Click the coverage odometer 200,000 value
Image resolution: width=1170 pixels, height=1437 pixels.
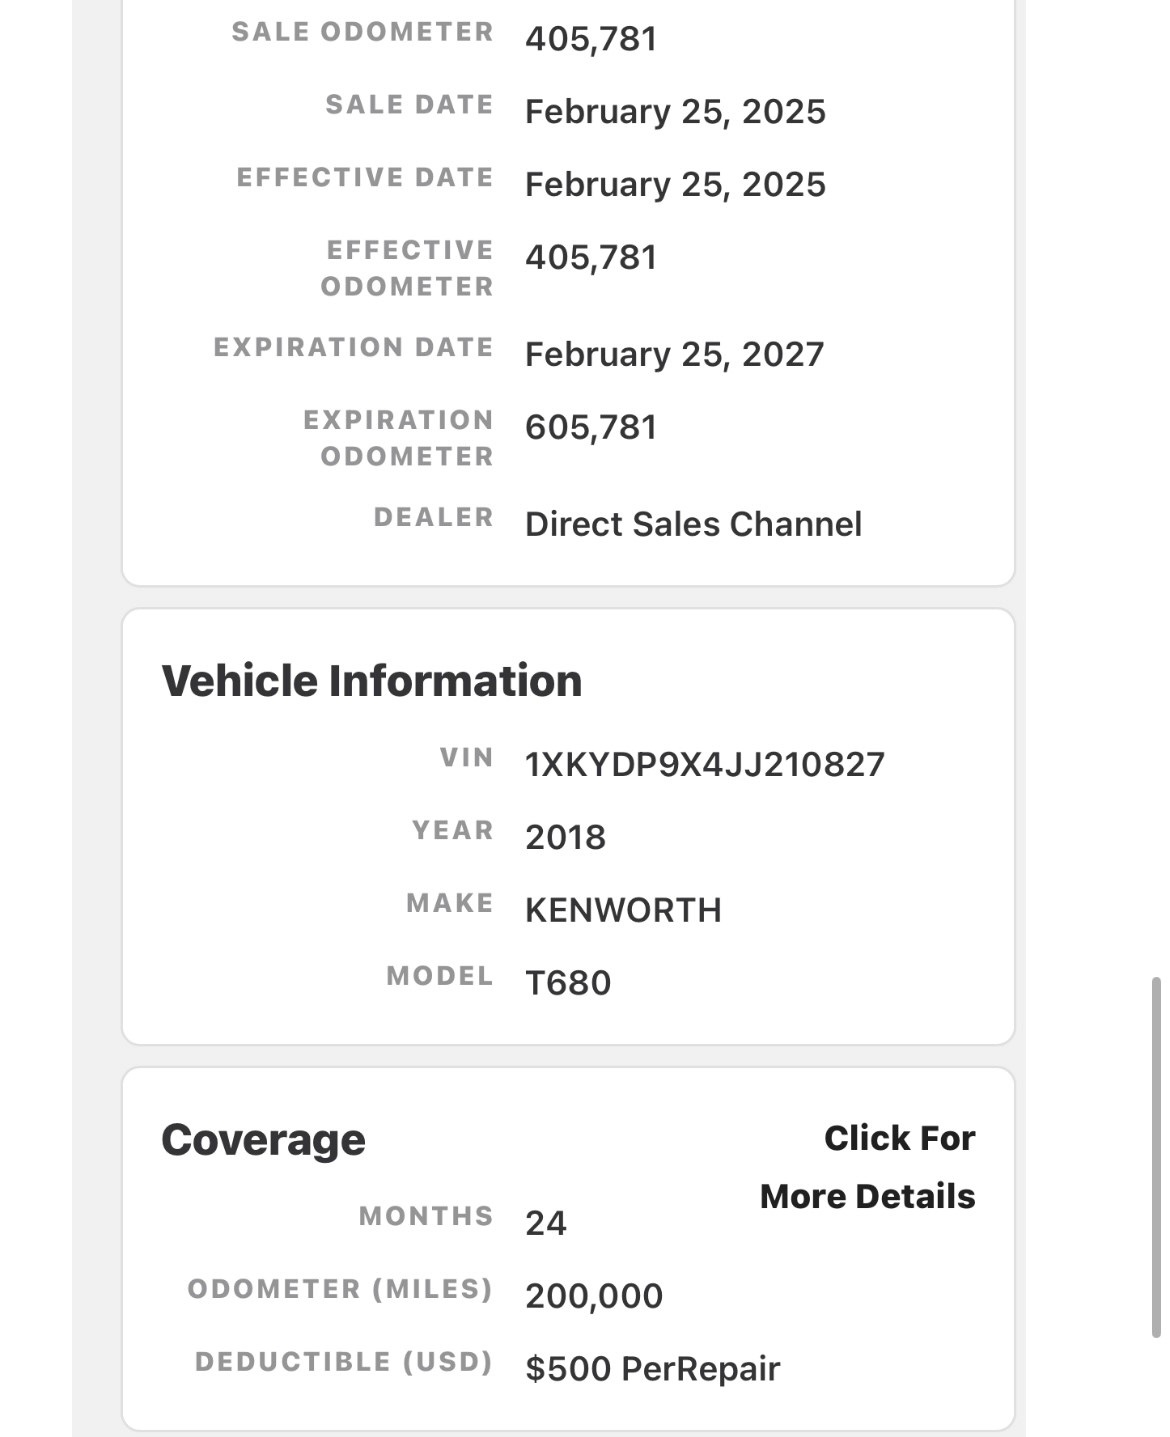point(594,1296)
